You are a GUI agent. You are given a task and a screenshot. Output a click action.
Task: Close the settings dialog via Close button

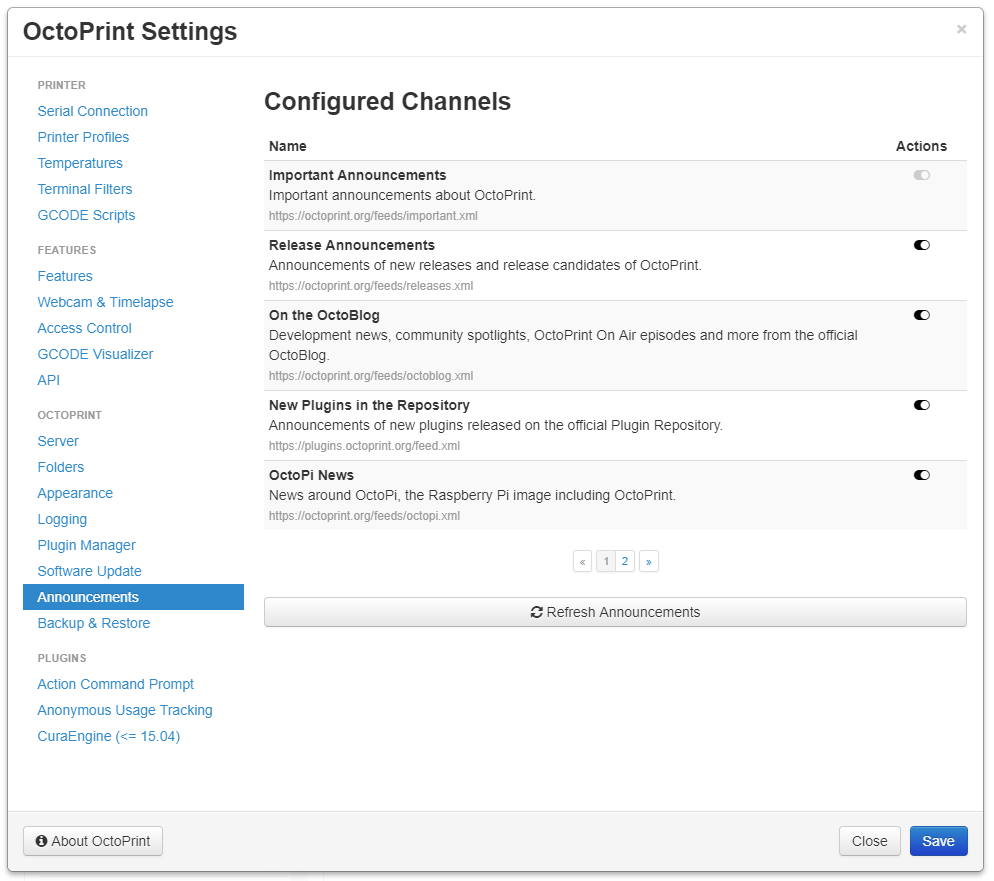(869, 841)
